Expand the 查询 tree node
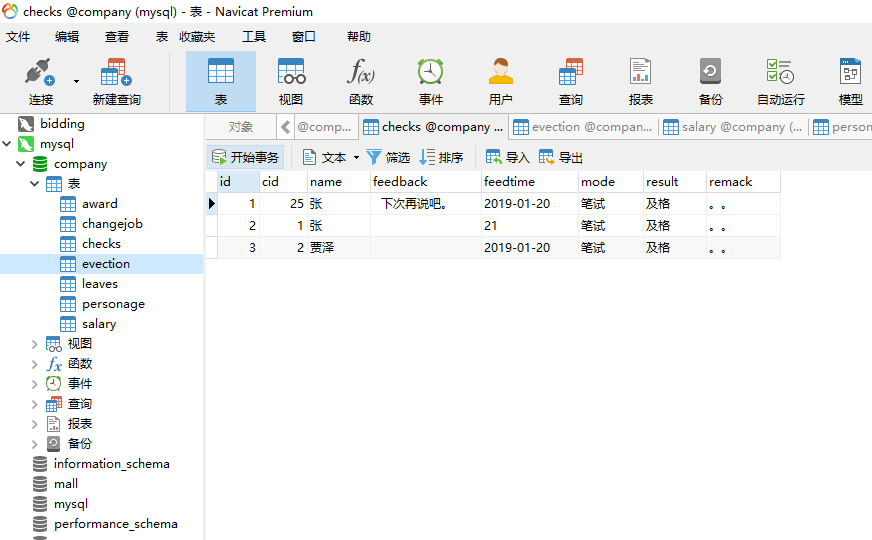872x540 pixels. [34, 404]
